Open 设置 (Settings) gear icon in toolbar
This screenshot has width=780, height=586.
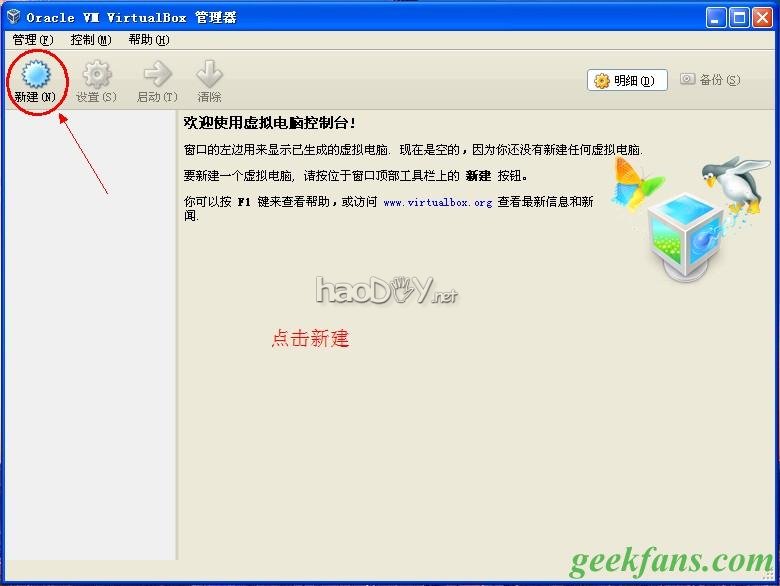click(96, 75)
